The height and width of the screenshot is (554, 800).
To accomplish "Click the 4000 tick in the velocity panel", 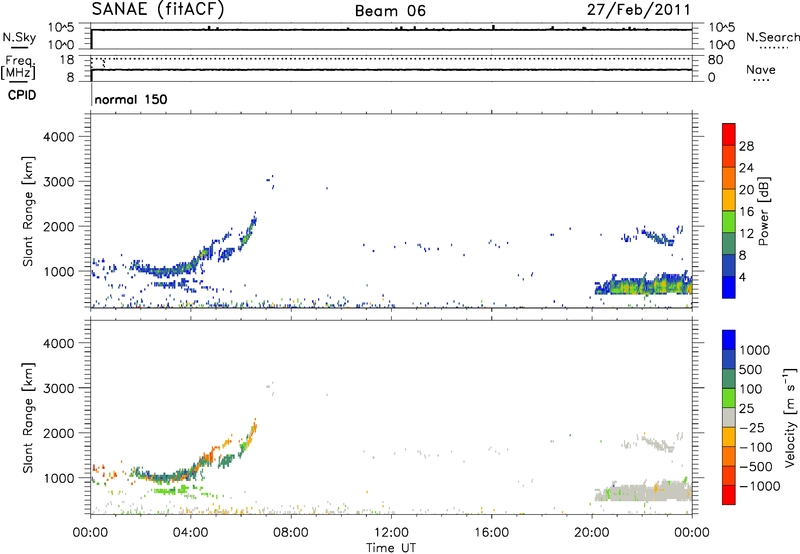I will click(58, 343).
